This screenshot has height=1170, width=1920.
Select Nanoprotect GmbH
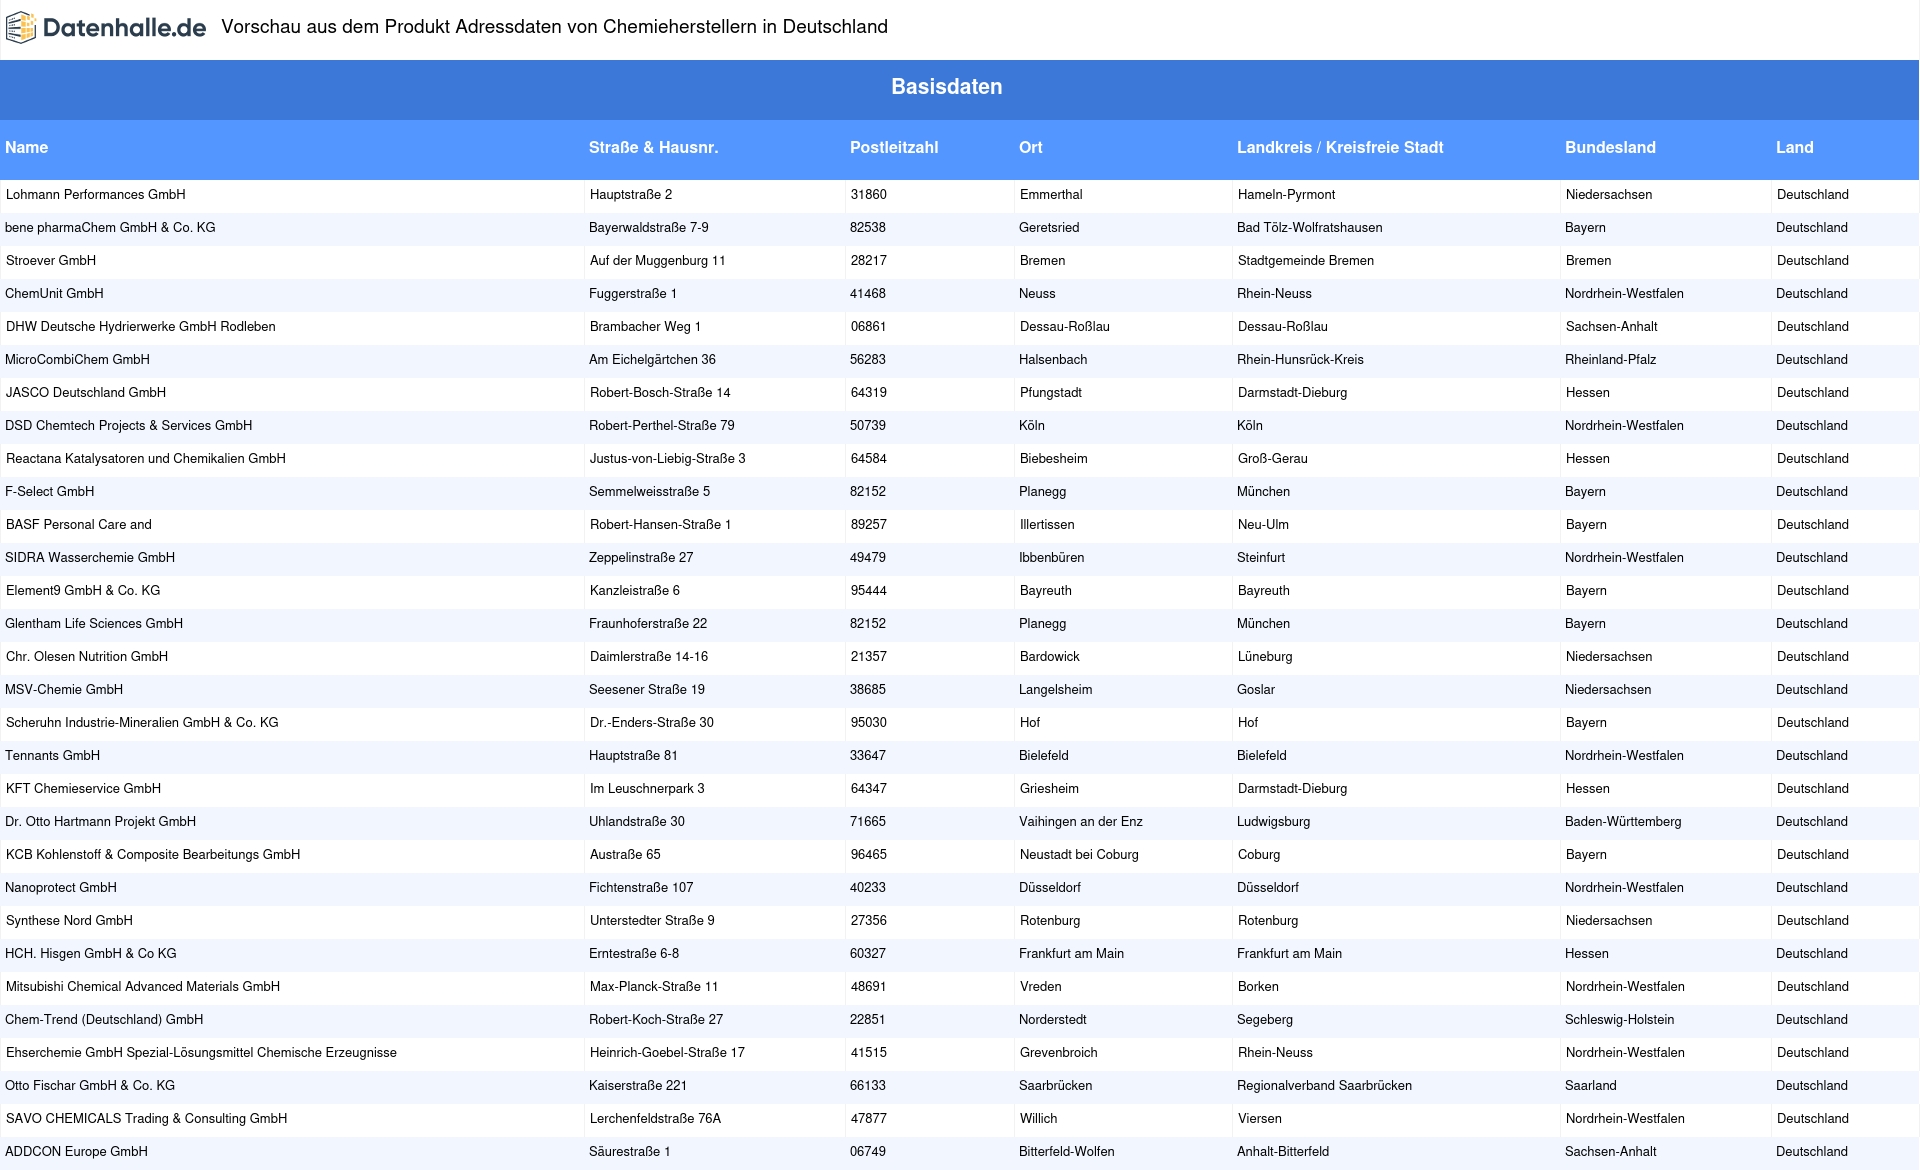point(61,888)
